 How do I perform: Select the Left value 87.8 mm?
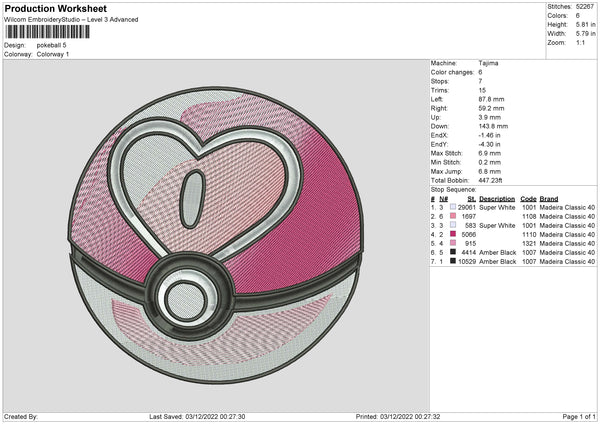tap(491, 99)
